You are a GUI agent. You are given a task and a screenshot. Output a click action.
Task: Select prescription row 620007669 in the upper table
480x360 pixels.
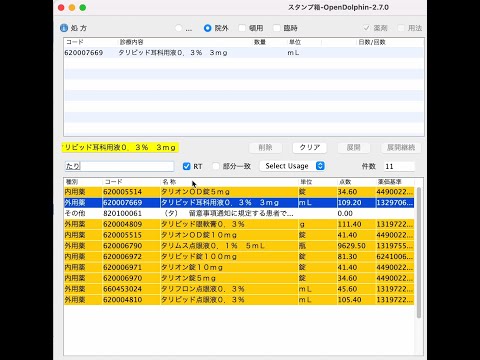point(244,53)
